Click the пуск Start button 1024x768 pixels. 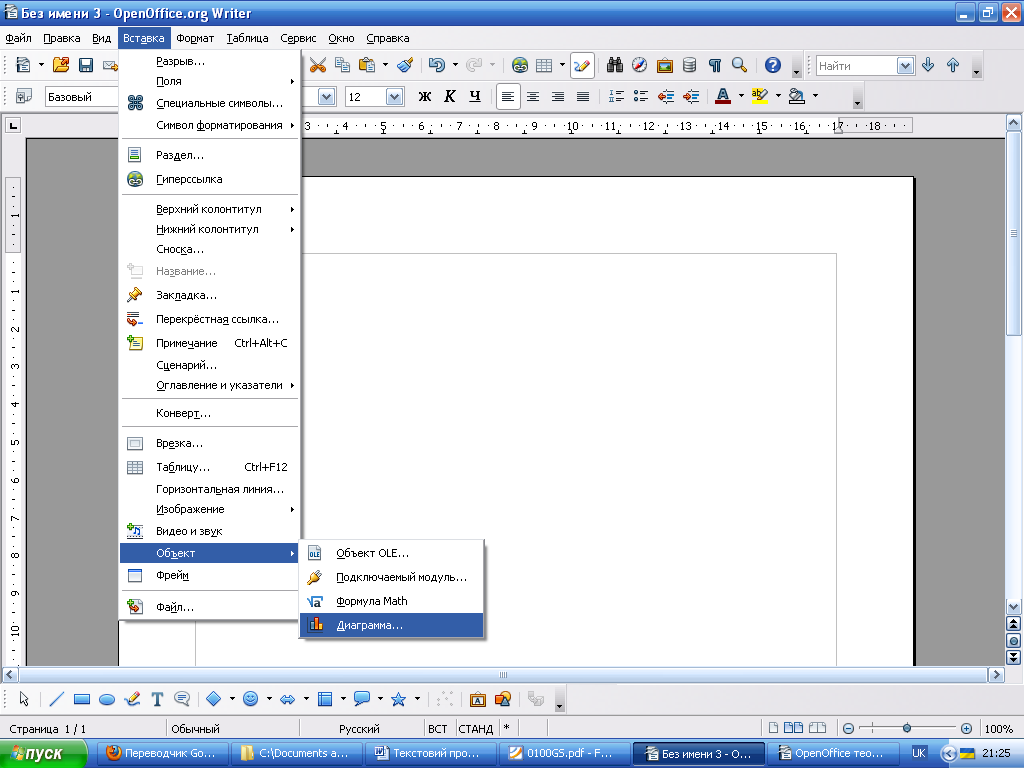pos(42,754)
